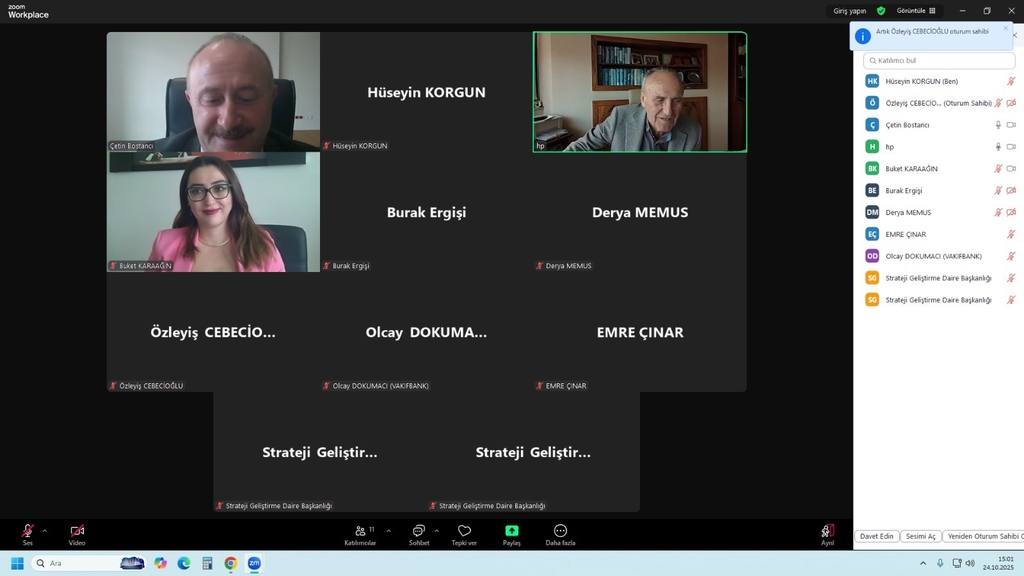This screenshot has height=576, width=1024.
Task: Click the Ayrıl leave meeting icon
Action: 827,531
